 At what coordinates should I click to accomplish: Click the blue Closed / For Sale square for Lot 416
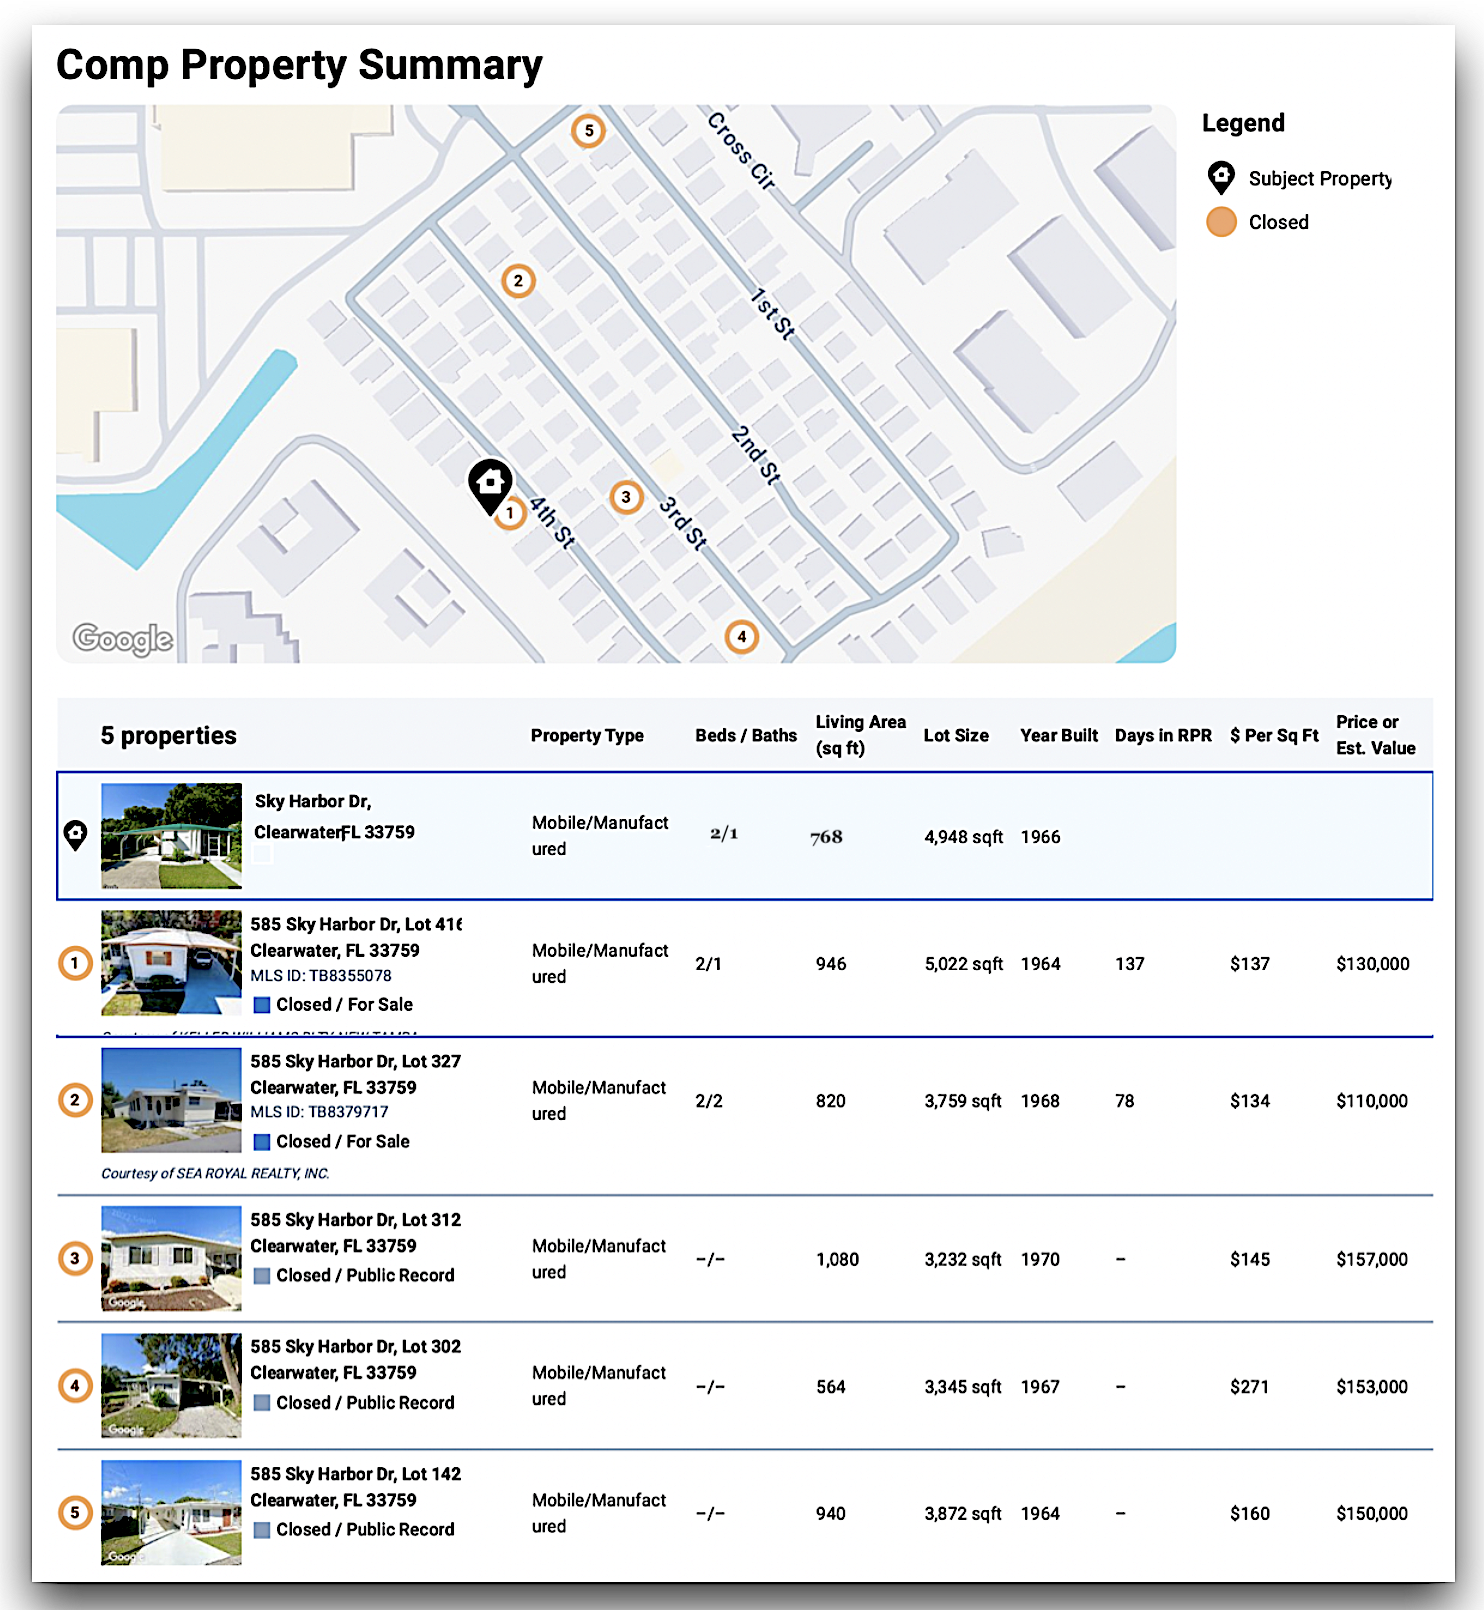coord(262,1005)
